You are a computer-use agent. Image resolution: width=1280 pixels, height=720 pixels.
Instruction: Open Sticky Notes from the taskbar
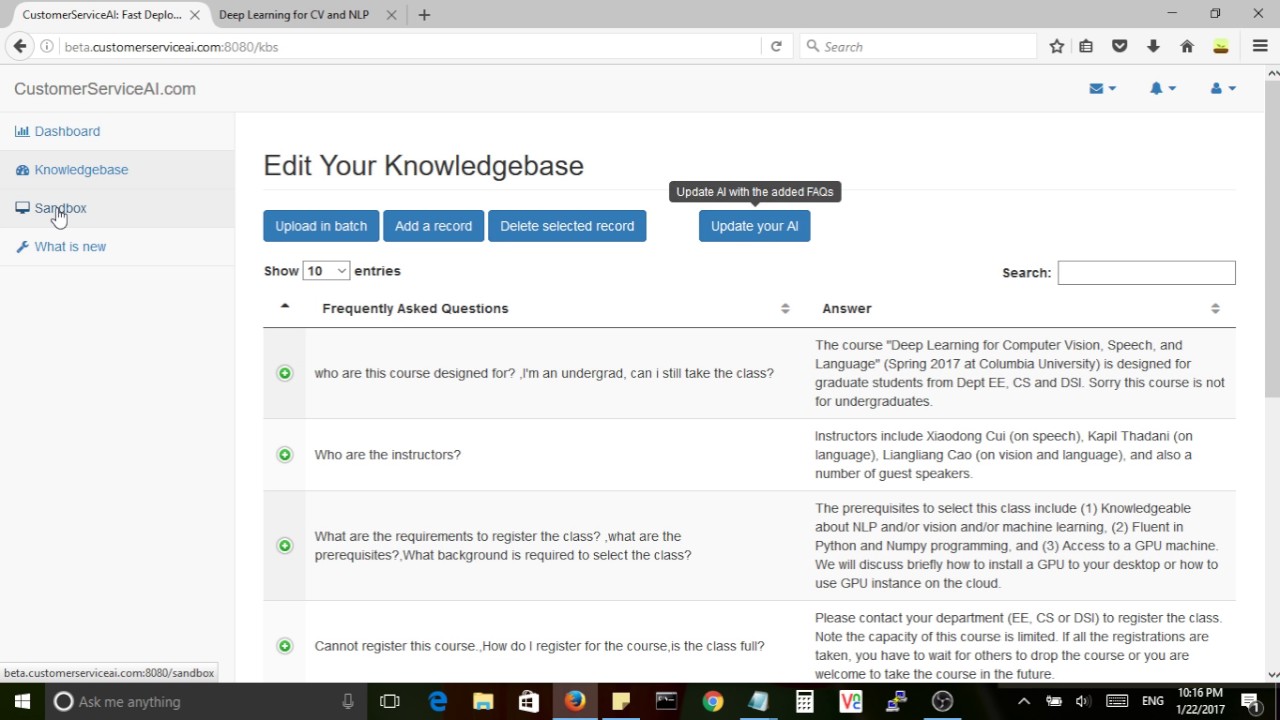pyautogui.click(x=621, y=702)
